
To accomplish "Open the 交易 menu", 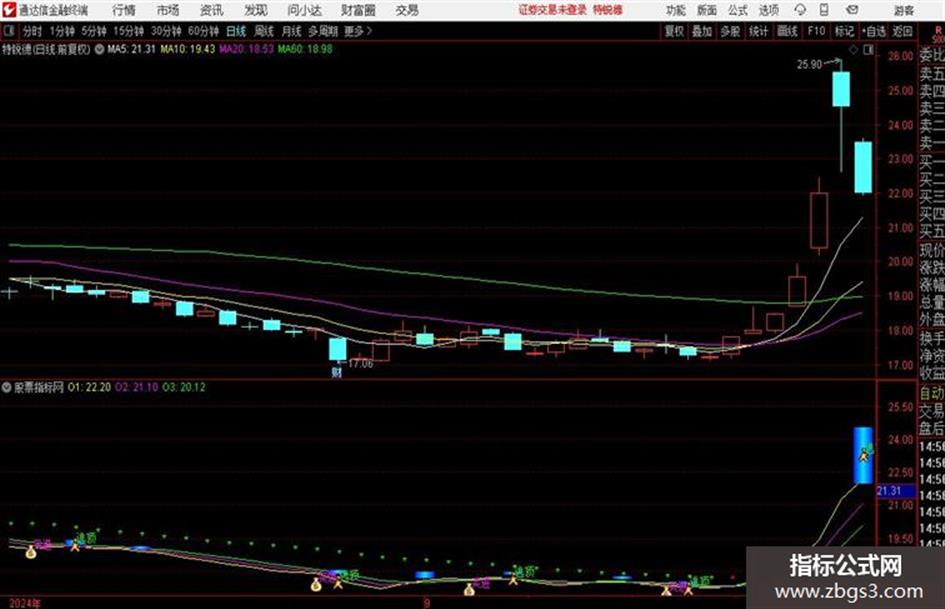I will point(407,10).
